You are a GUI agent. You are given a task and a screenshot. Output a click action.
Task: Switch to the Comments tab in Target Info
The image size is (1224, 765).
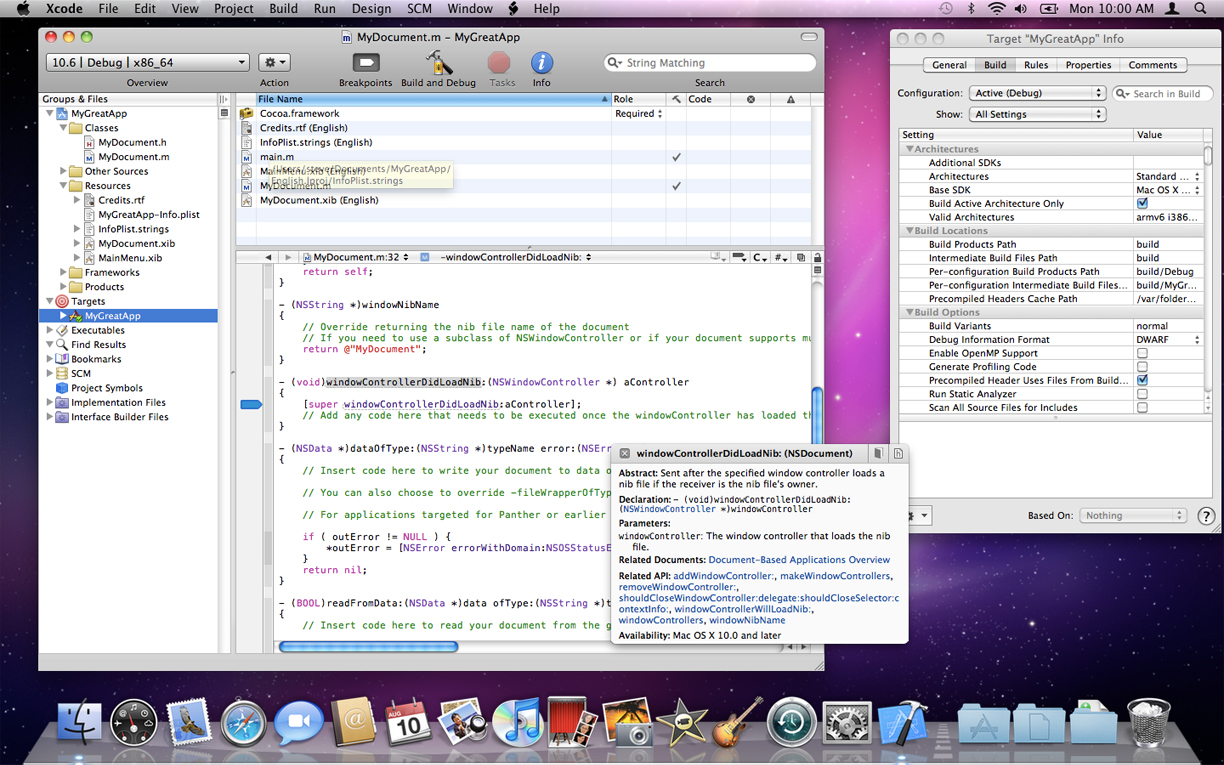pyautogui.click(x=1153, y=65)
